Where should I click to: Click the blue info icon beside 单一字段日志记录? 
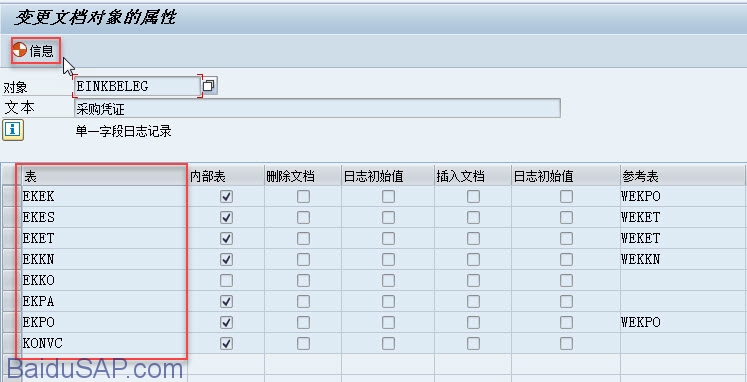click(13, 131)
